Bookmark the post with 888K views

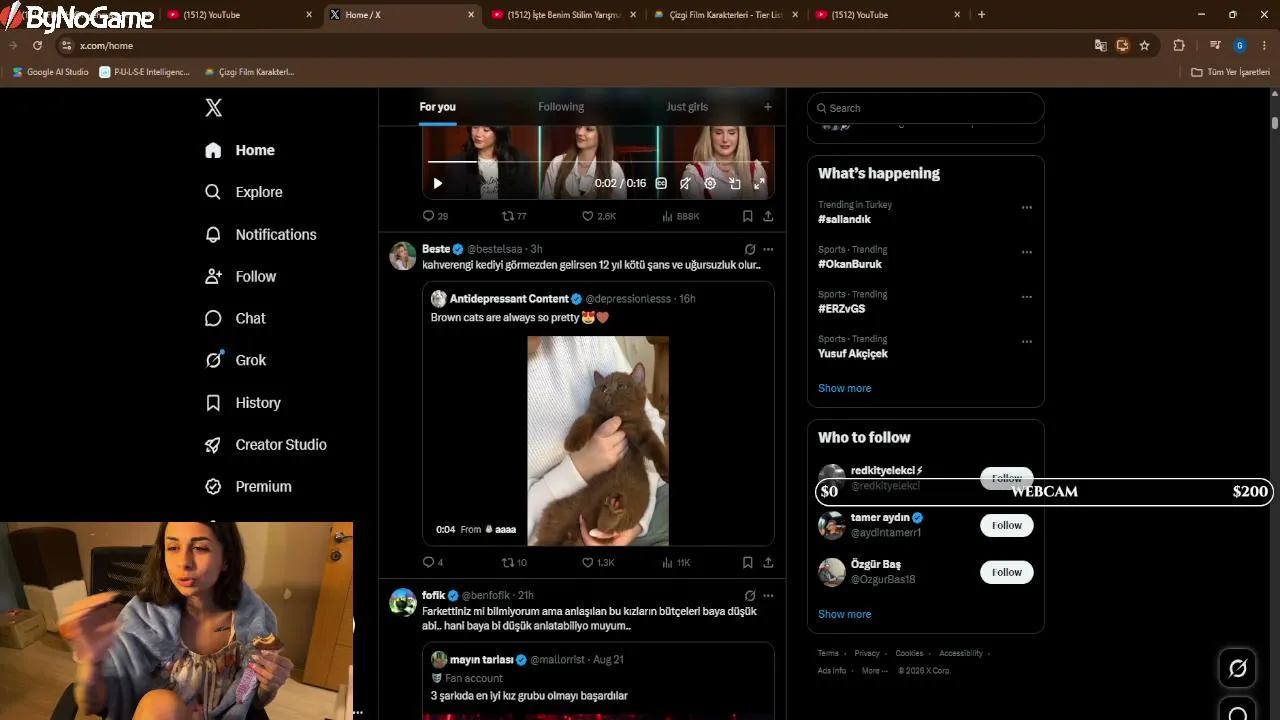pos(747,216)
